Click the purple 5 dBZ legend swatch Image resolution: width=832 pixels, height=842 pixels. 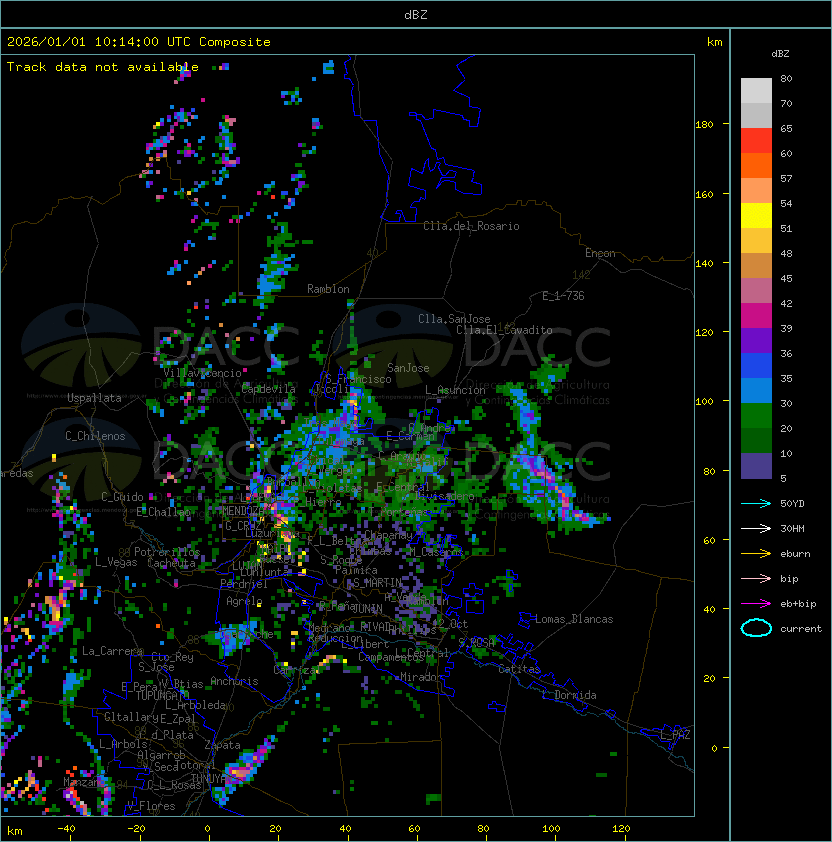point(756,466)
